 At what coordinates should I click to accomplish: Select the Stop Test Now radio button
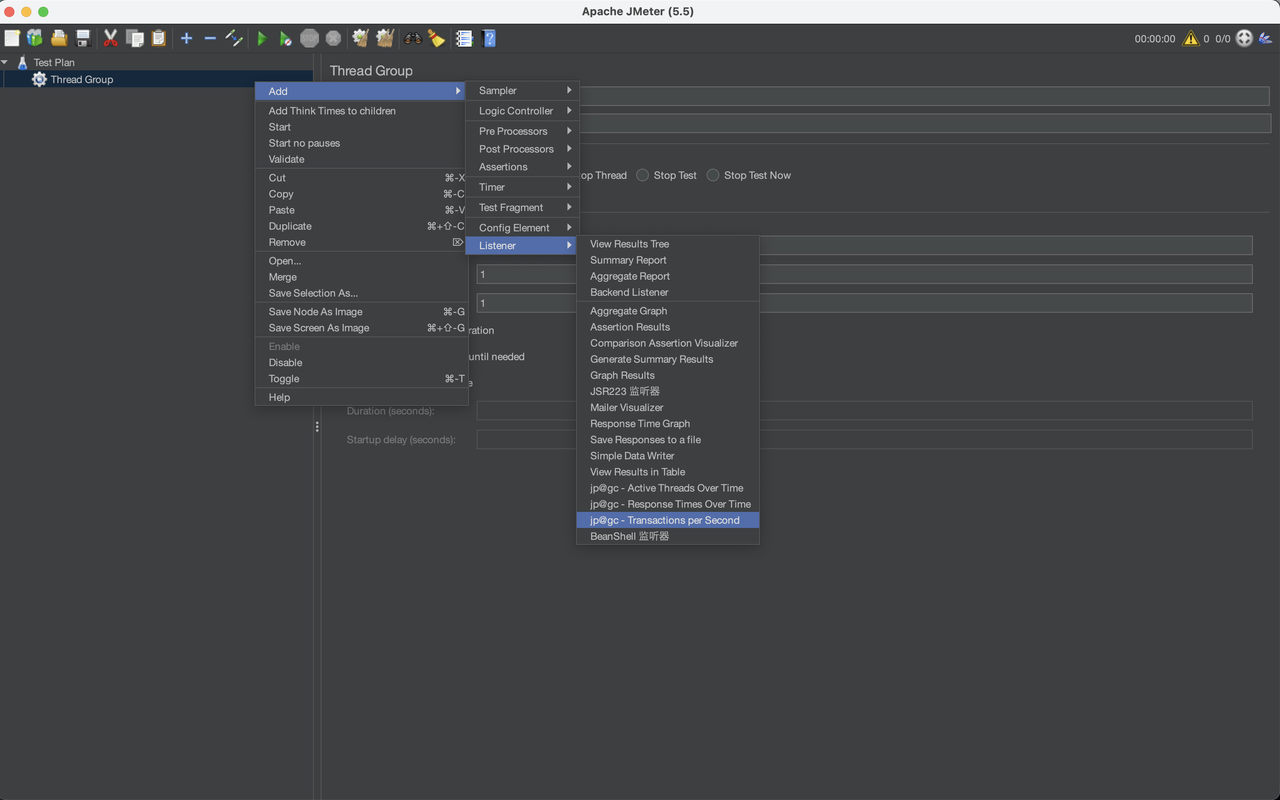pyautogui.click(x=713, y=175)
